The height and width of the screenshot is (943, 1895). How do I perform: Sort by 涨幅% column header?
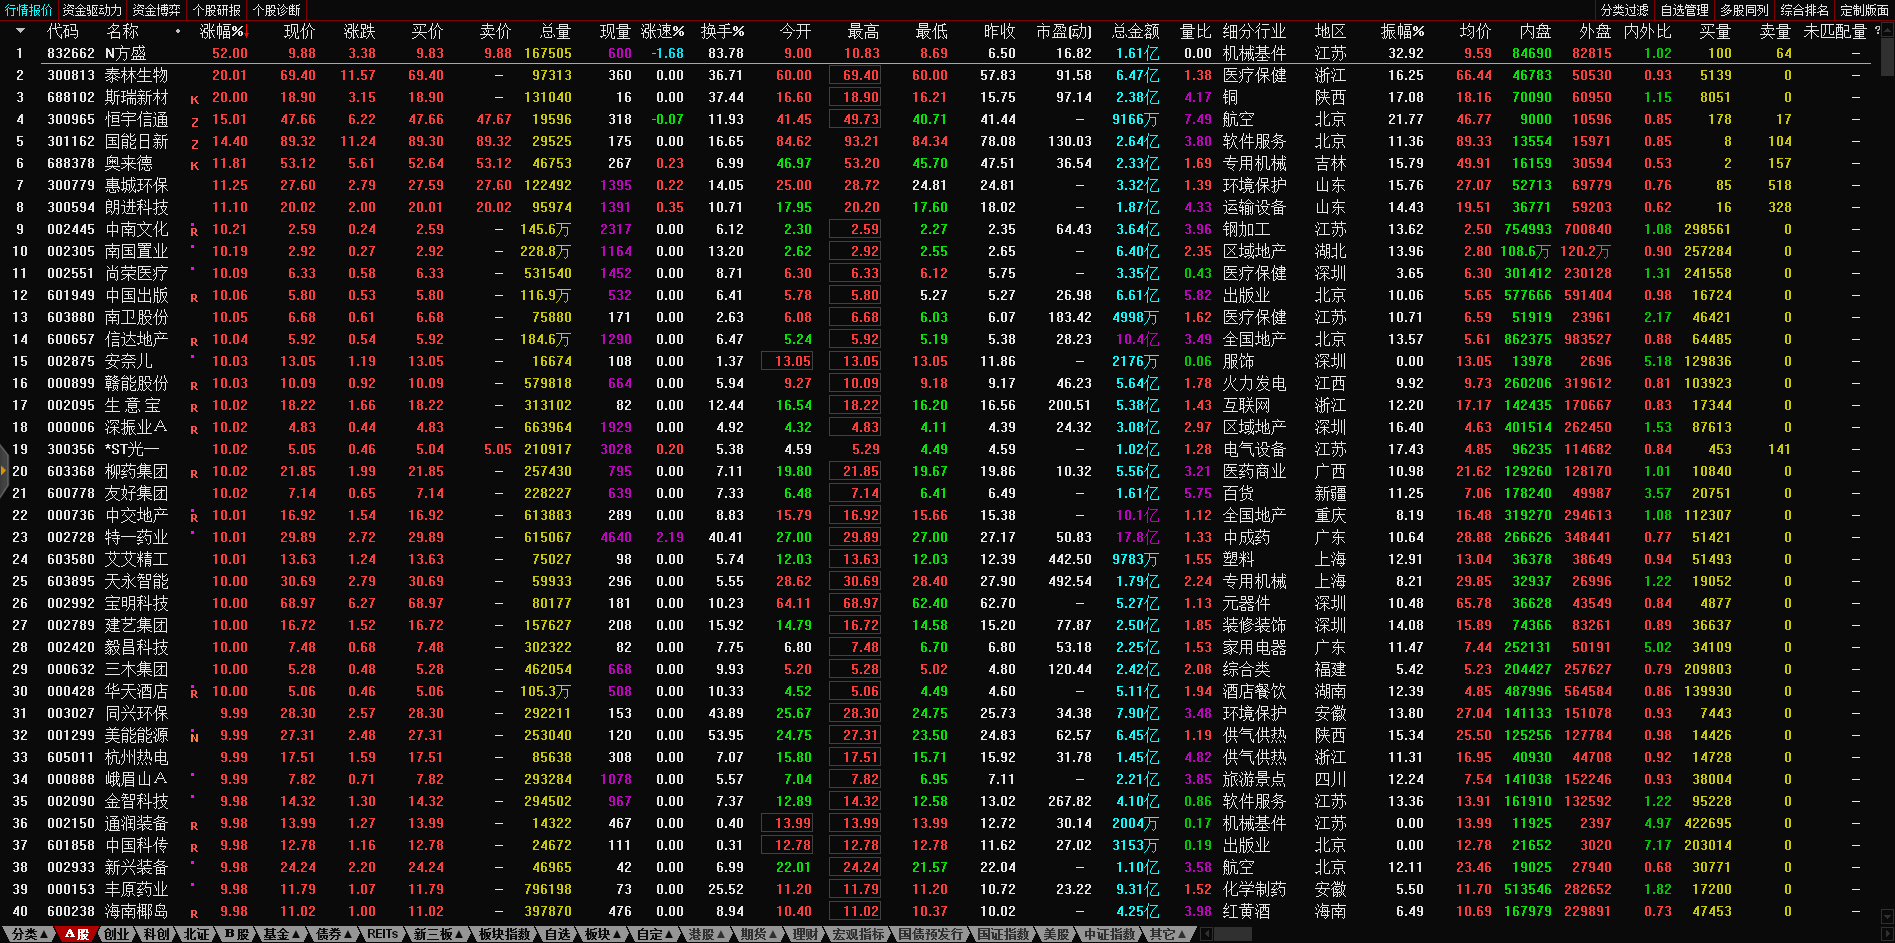coord(222,31)
